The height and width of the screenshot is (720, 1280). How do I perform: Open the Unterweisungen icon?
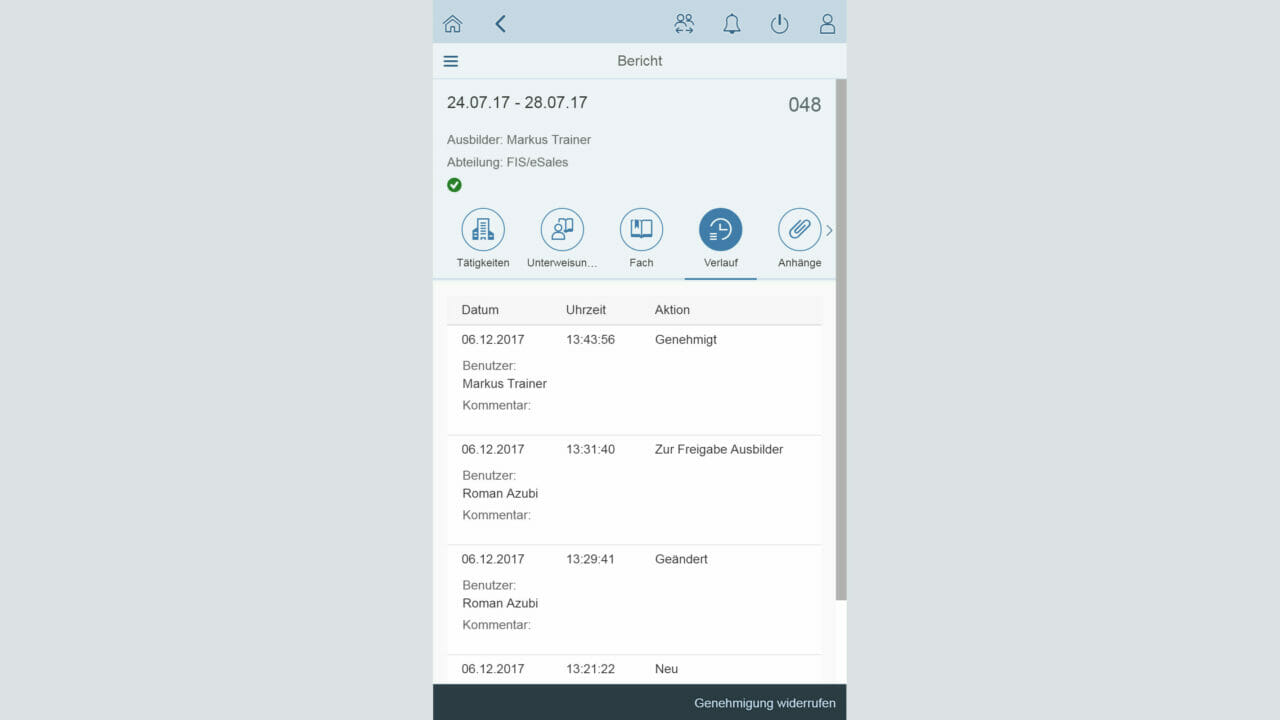click(x=562, y=229)
